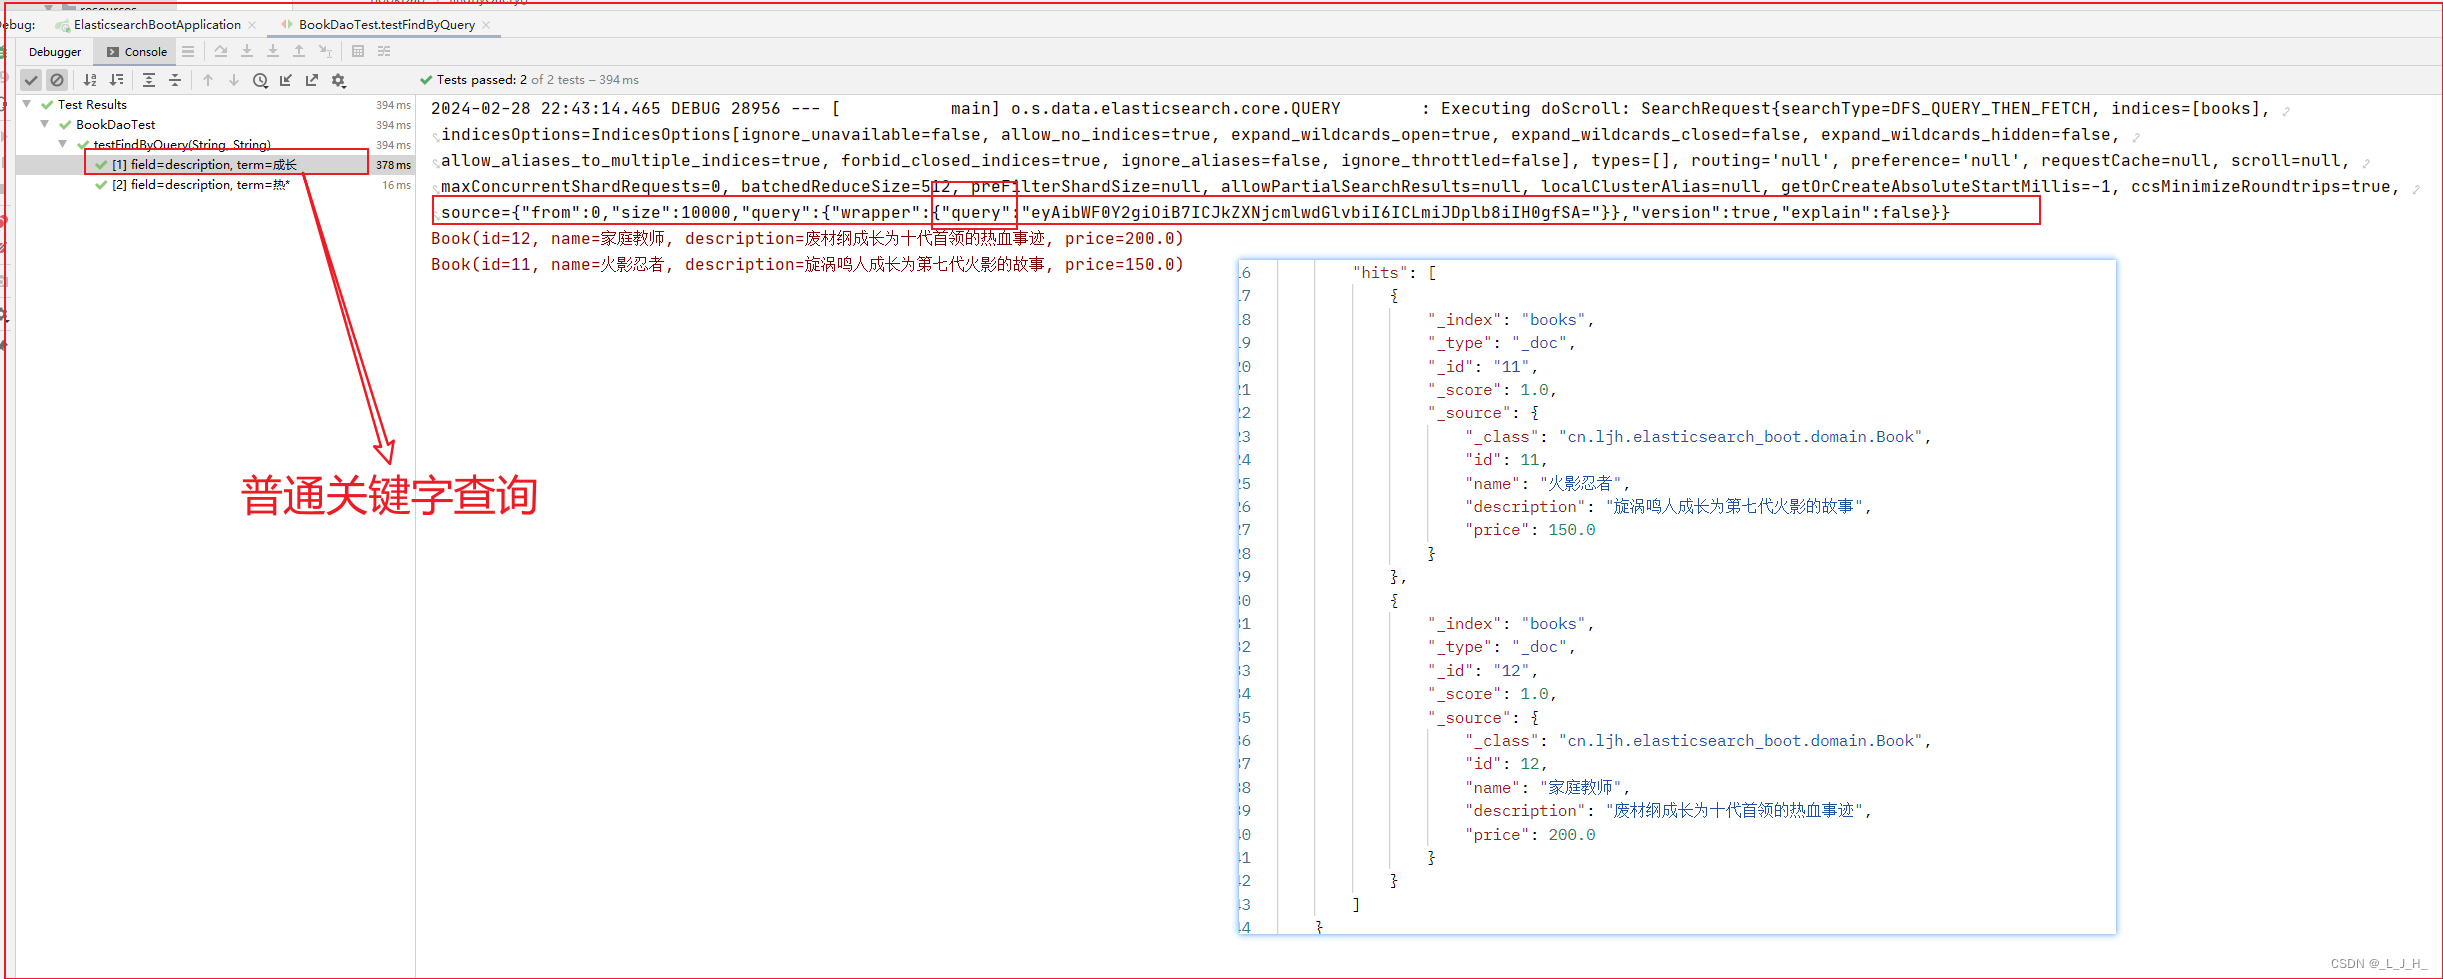This screenshot has height=979, width=2443.
Task: Click the "_id": "11" JSON line
Action: (1483, 367)
